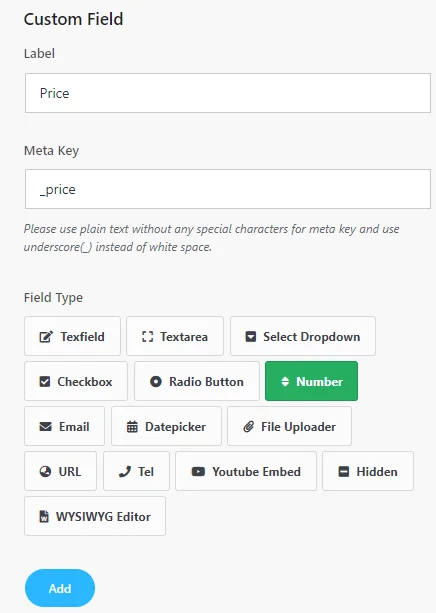
Task: Select the Tel phone handset icon
Action: (x=125, y=471)
